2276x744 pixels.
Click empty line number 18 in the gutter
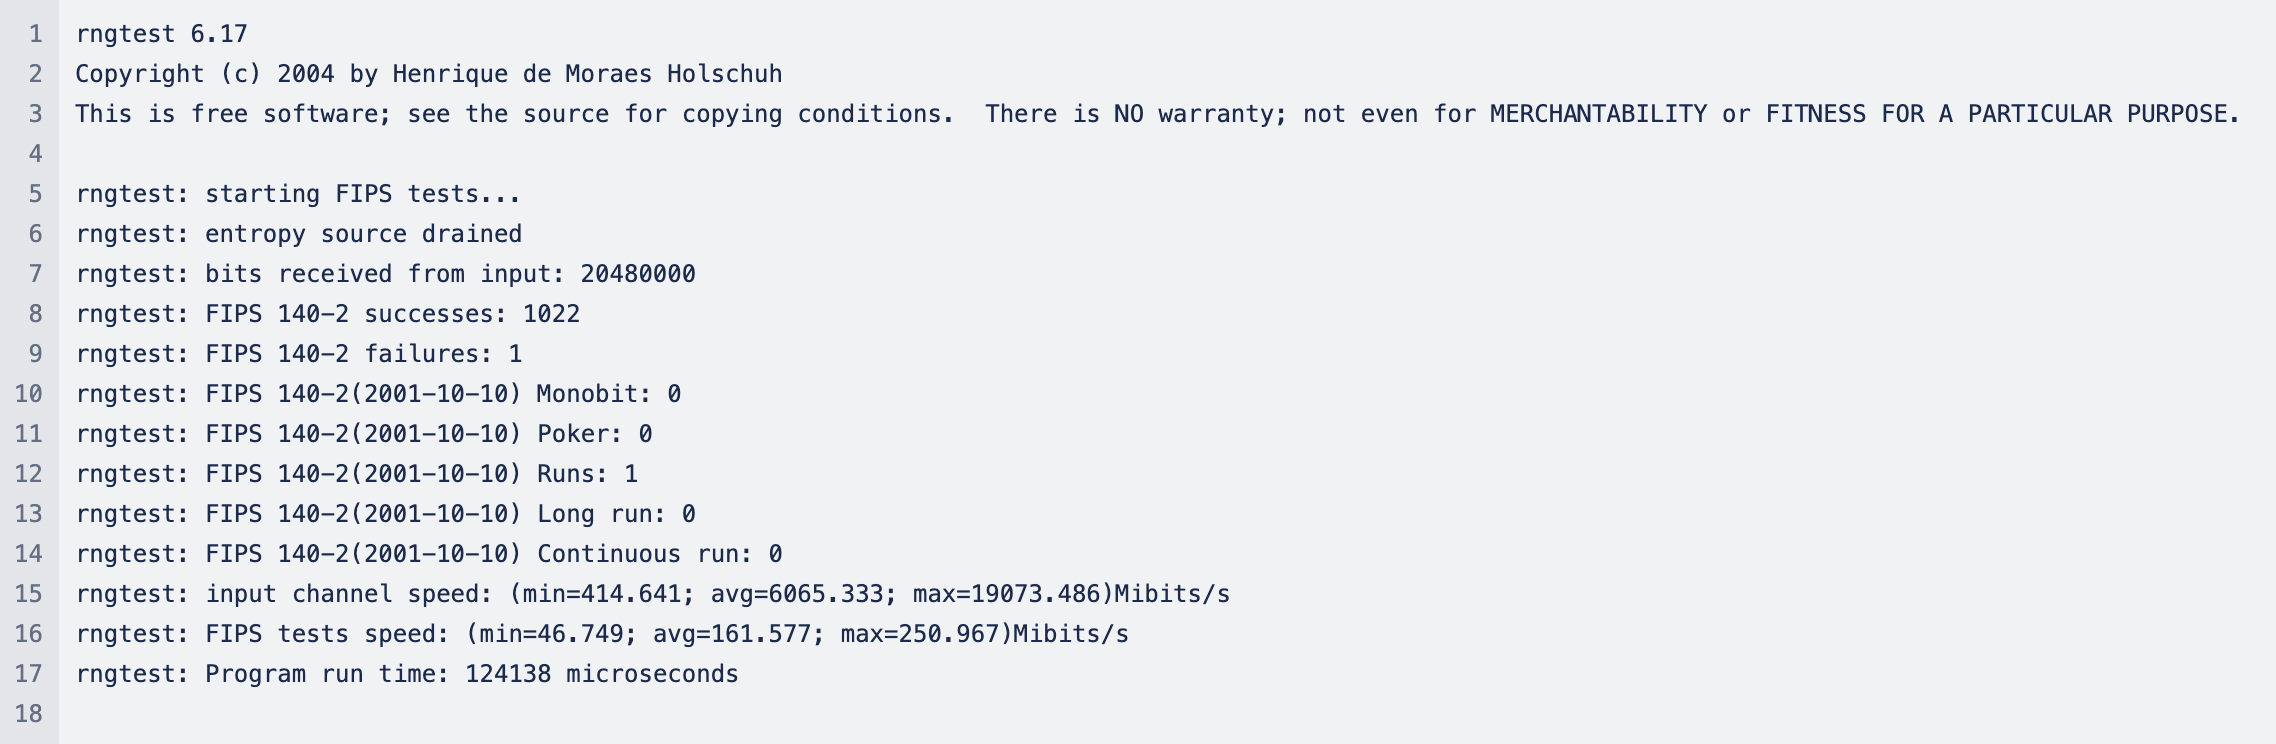point(29,714)
